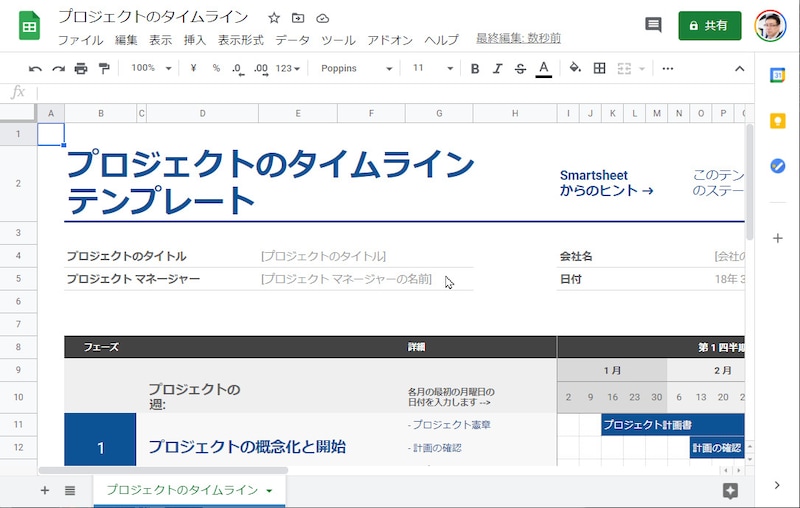Click the undo arrow in the toolbar

(36, 68)
